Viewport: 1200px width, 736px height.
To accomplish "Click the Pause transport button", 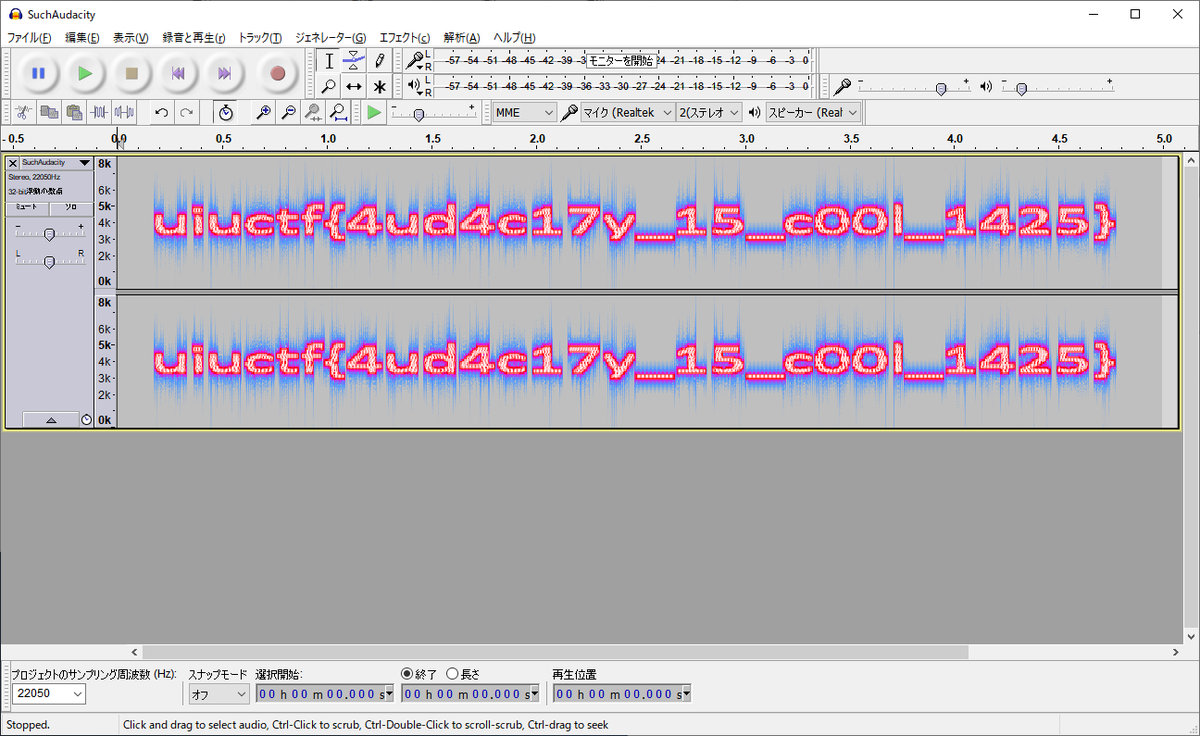I will click(38, 73).
